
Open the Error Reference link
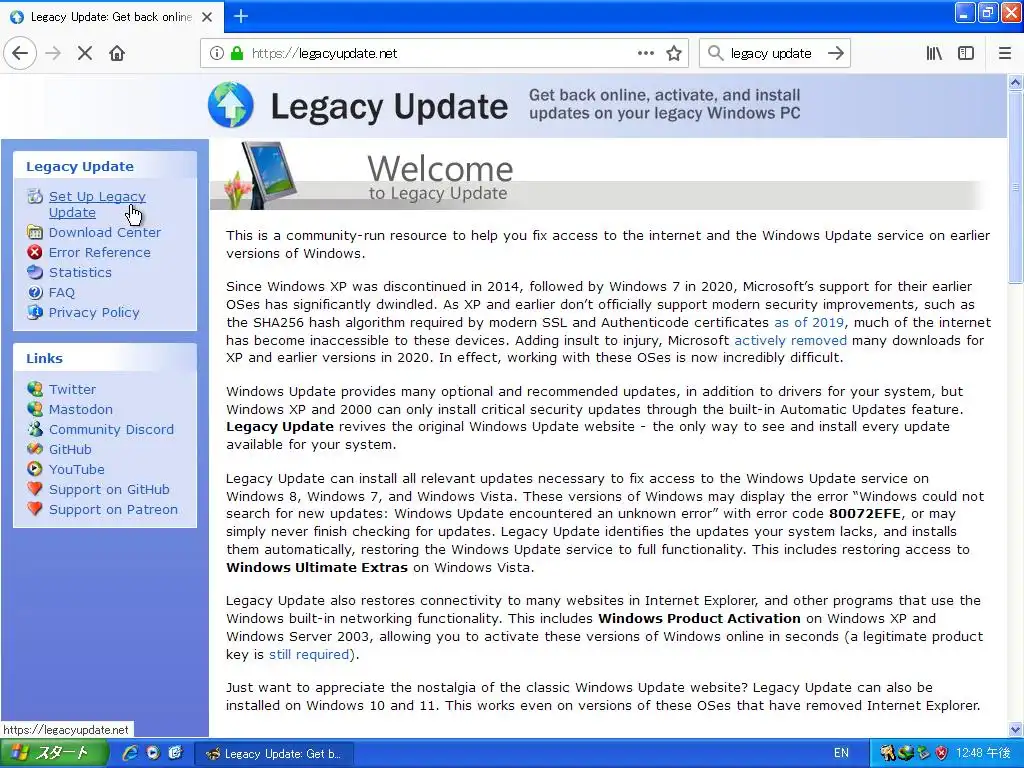(99, 252)
